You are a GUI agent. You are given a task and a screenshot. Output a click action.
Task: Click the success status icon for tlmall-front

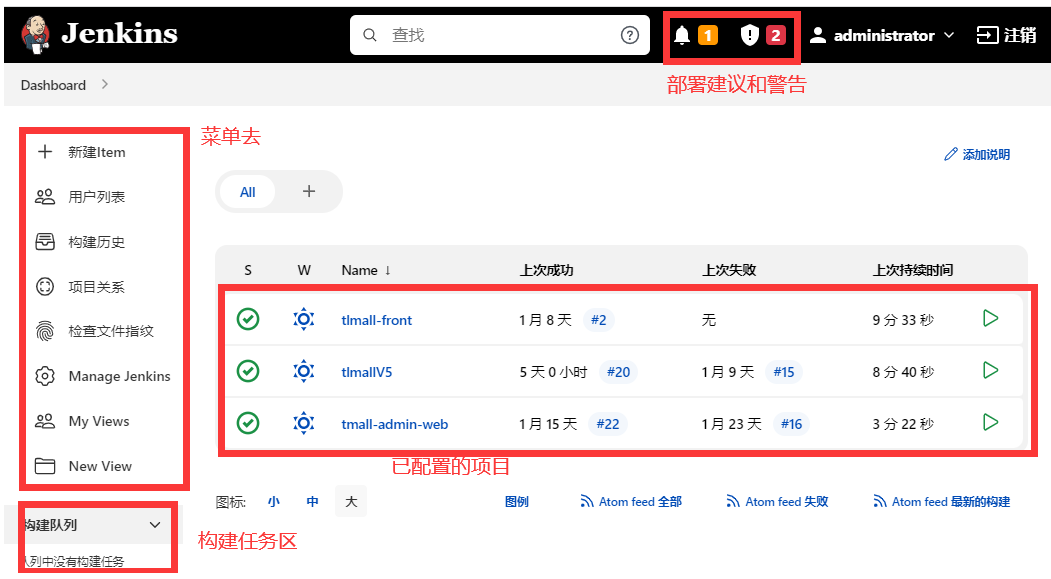coord(248,319)
